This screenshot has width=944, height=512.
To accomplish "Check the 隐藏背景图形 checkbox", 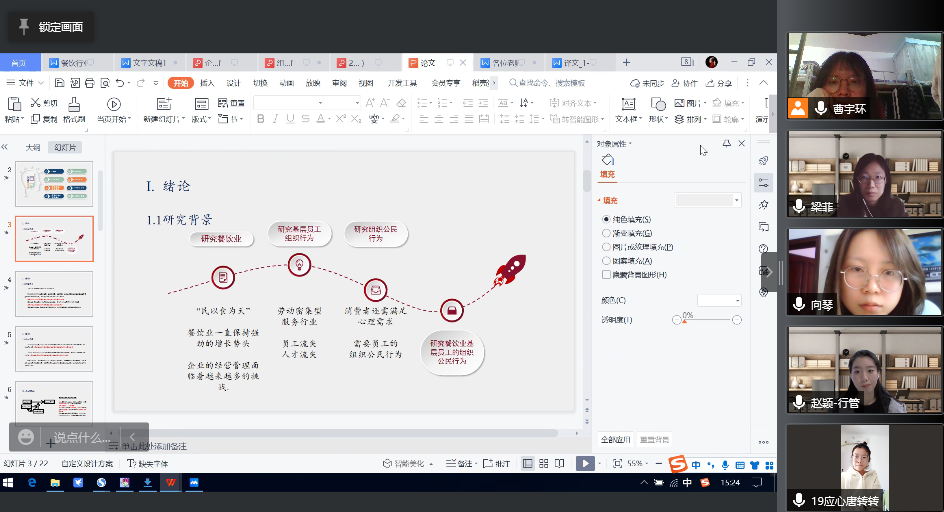I will point(606,274).
